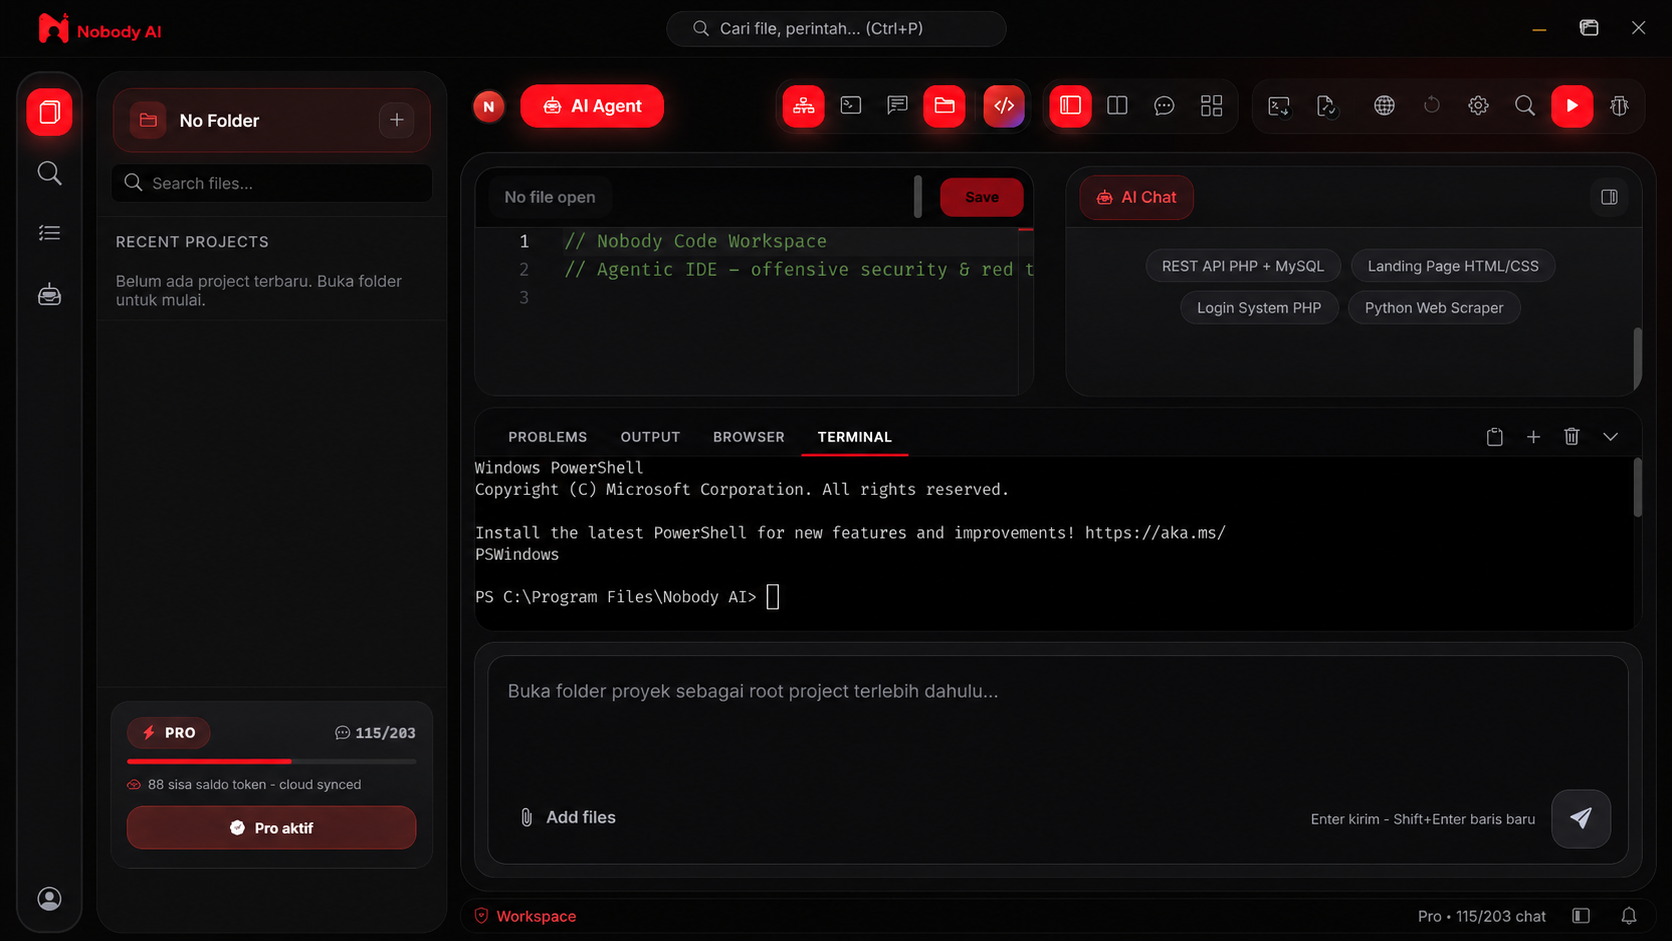This screenshot has width=1672, height=941.
Task: Click the AI Agent button
Action: [x=592, y=106]
